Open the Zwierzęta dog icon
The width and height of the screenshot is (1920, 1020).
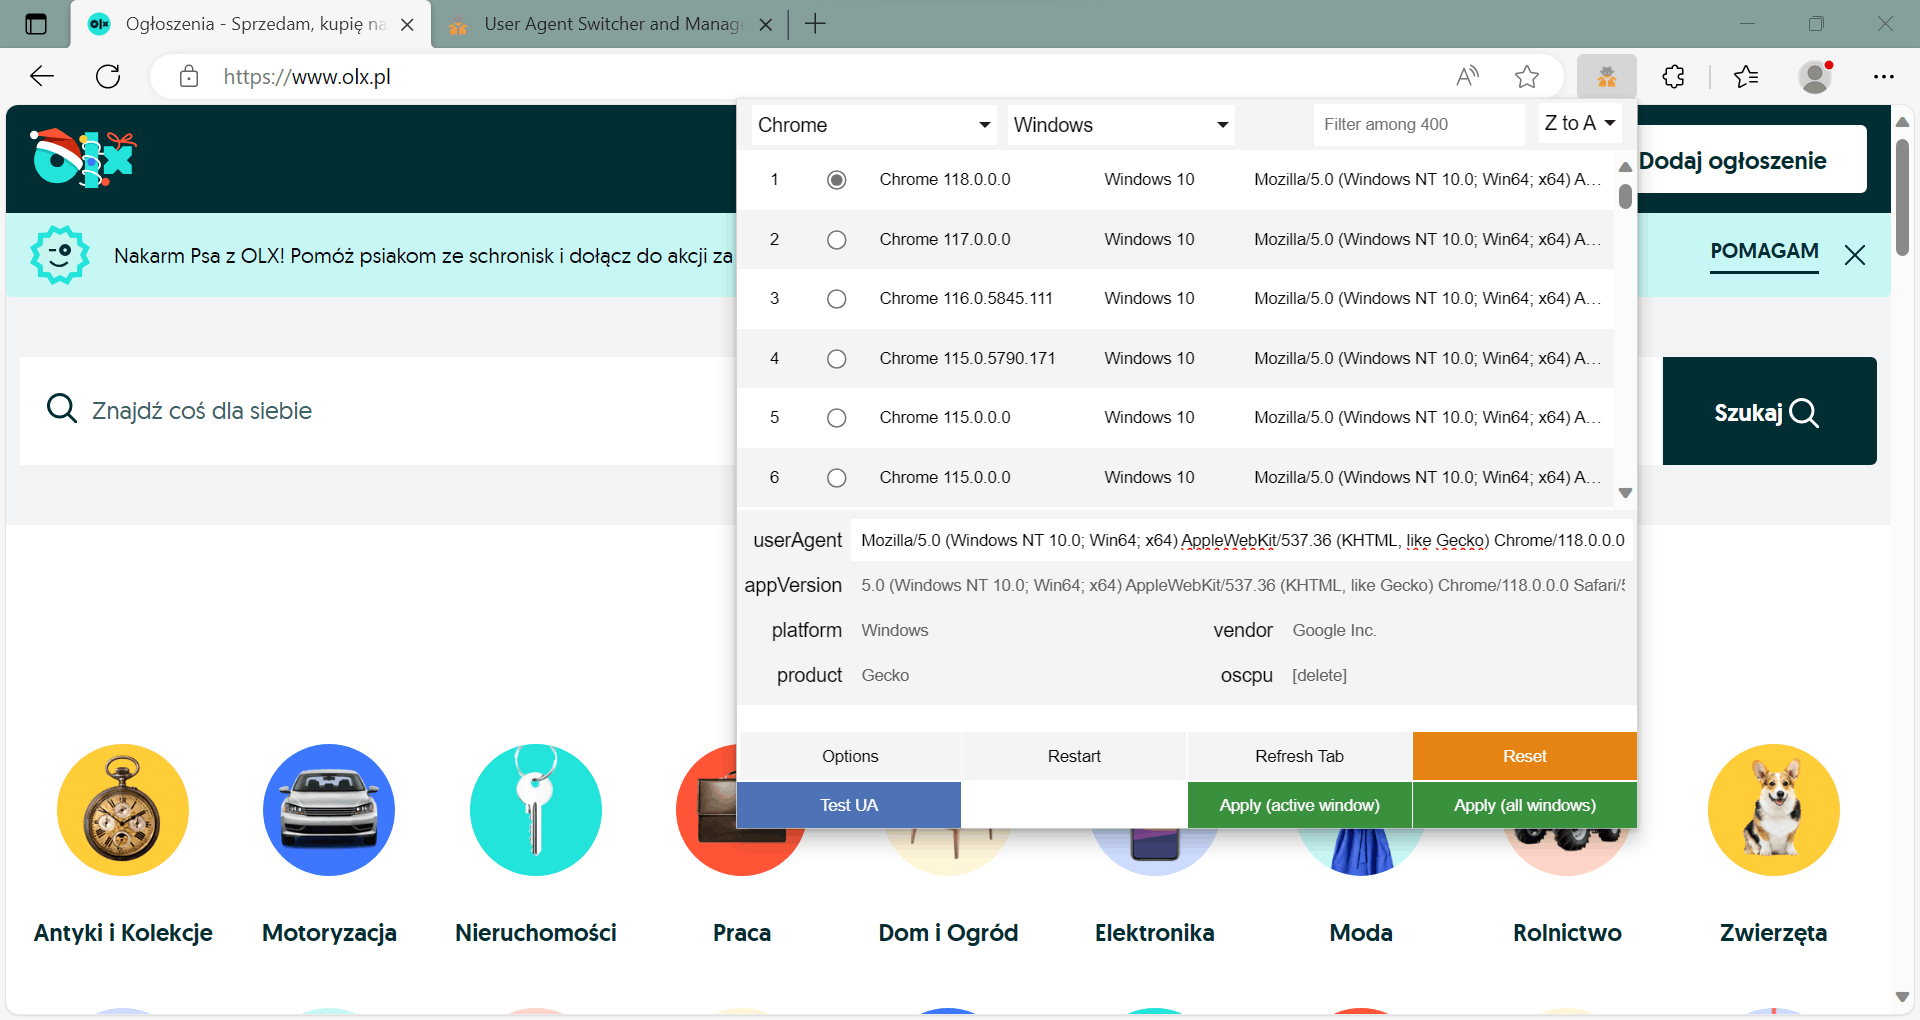(x=1774, y=810)
